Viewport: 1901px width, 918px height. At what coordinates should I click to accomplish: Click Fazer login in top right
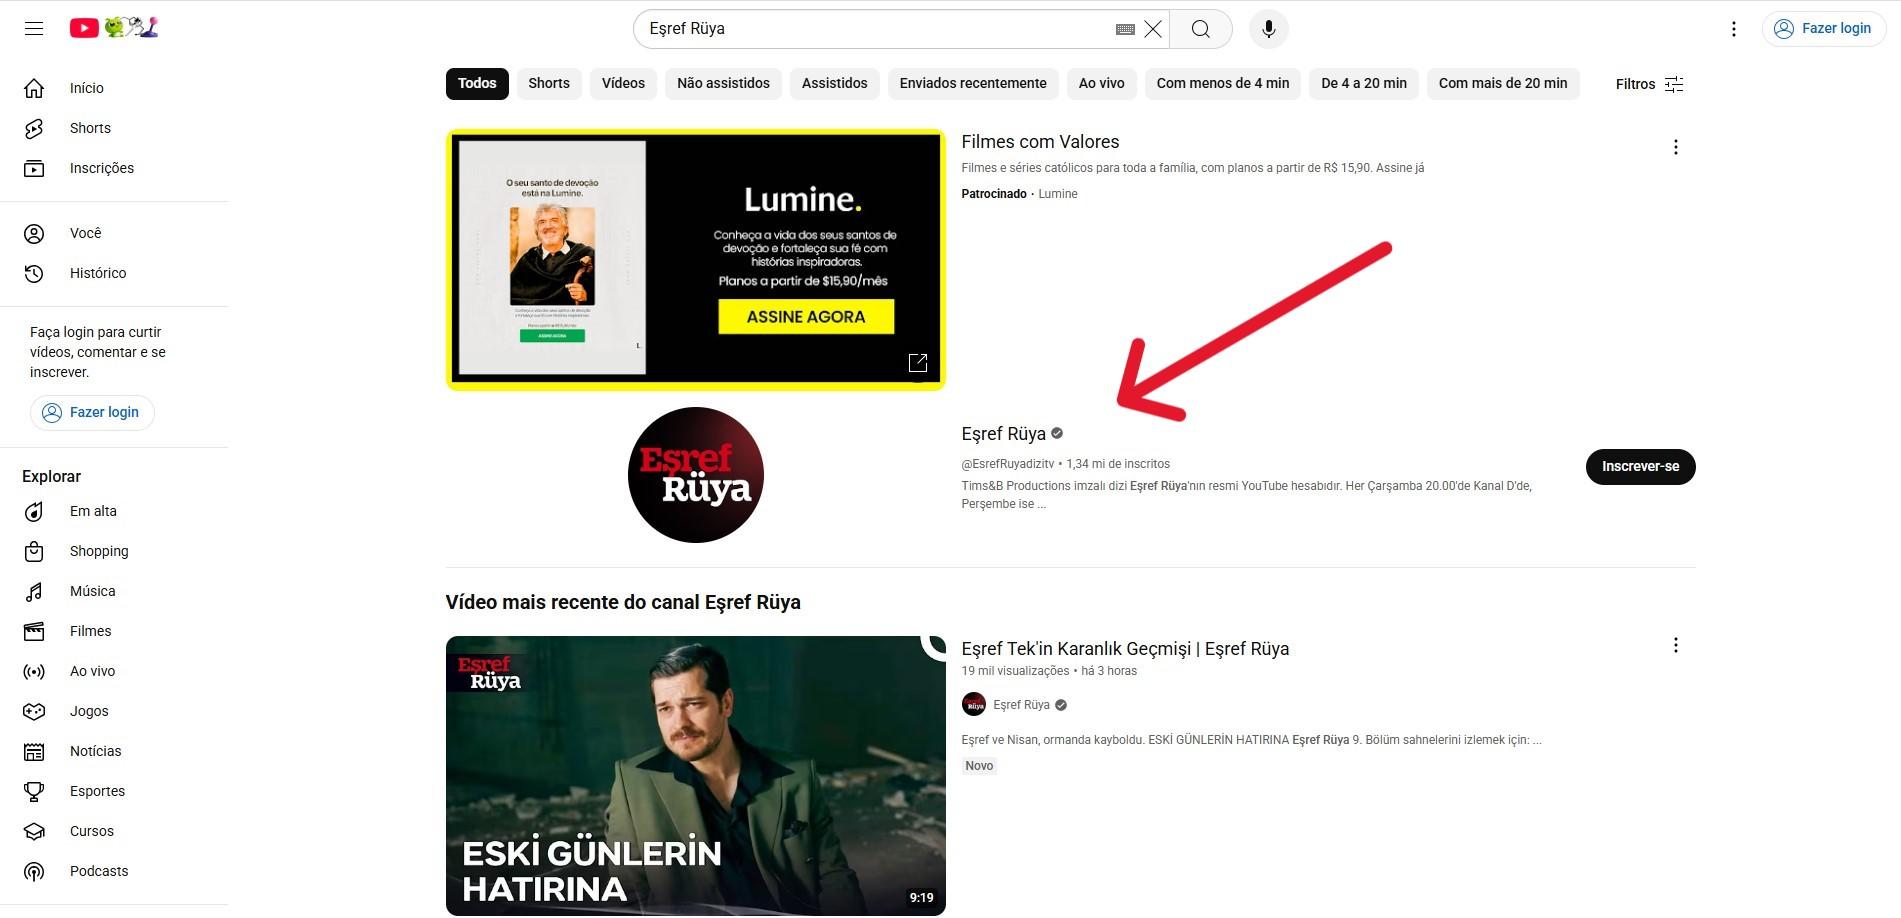pyautogui.click(x=1823, y=29)
